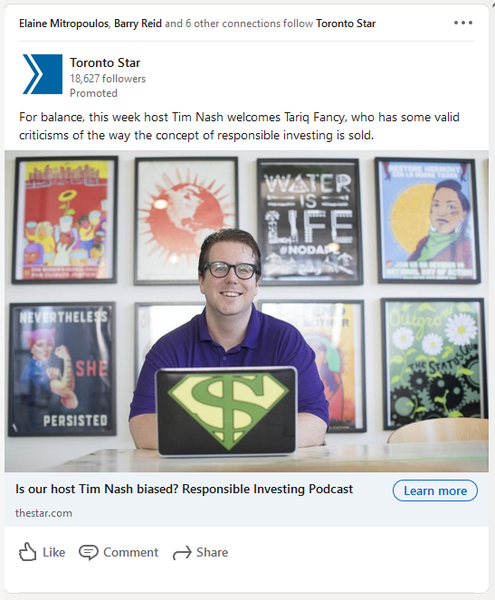Open the Toronto Star page name beside logo
The image size is (495, 600).
pyautogui.click(x=105, y=62)
